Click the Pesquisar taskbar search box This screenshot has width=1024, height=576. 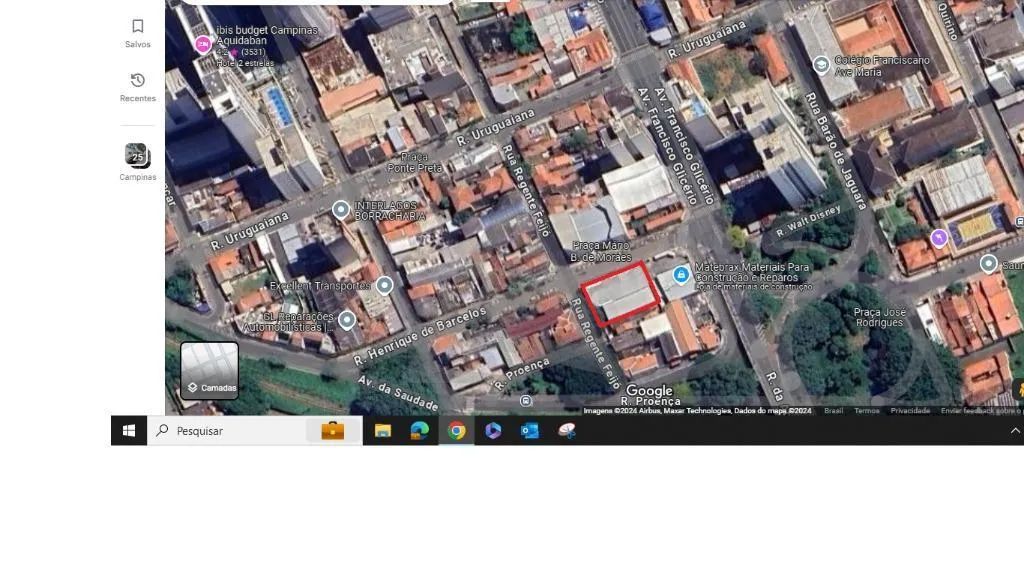coord(255,430)
